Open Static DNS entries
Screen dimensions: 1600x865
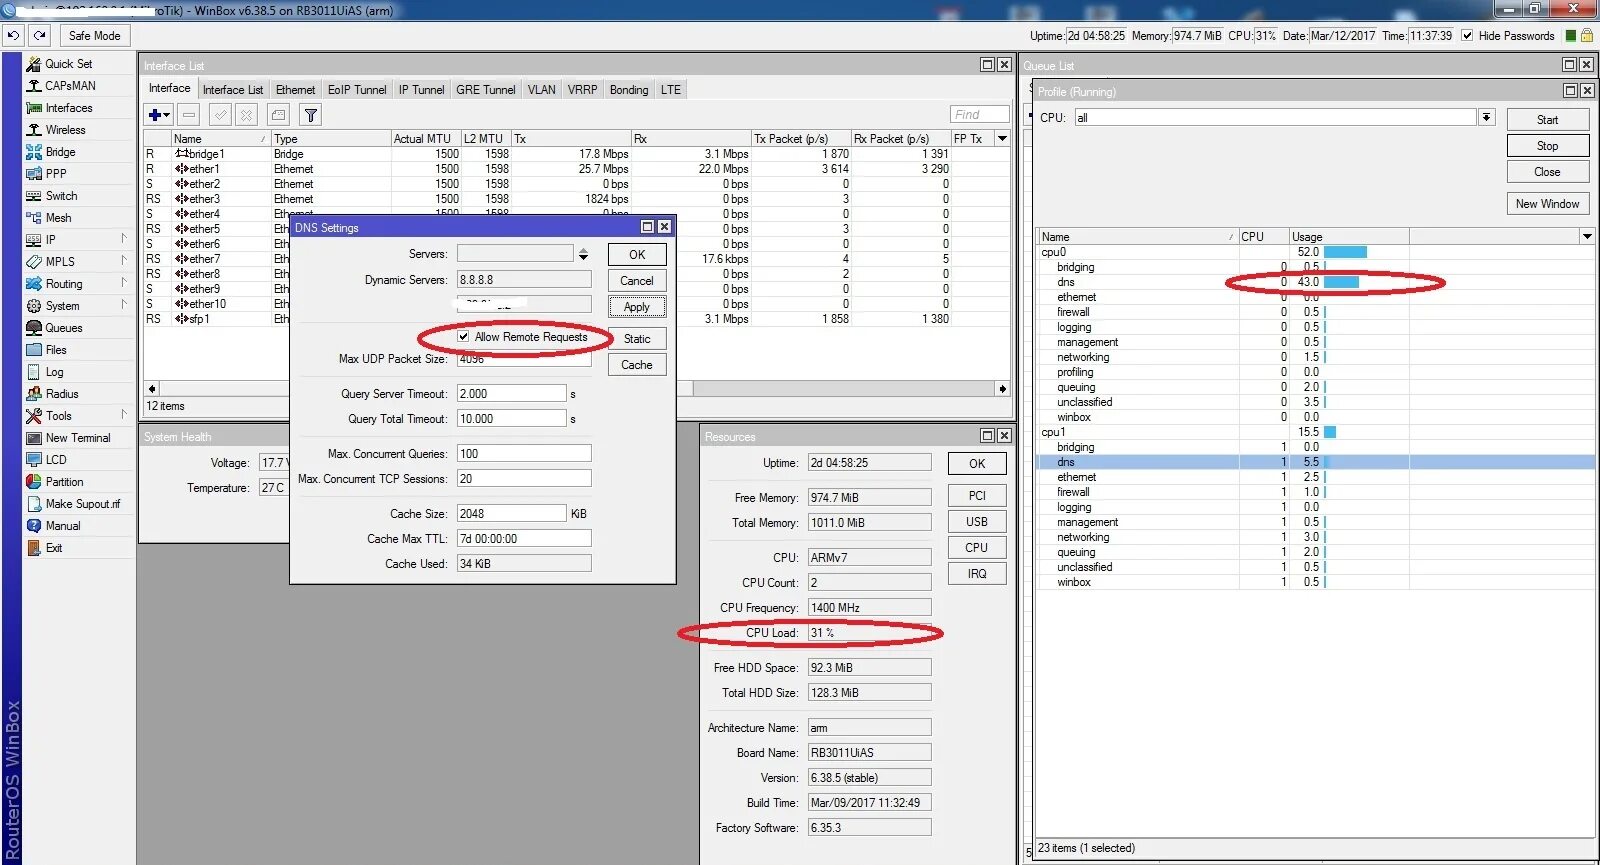point(637,339)
